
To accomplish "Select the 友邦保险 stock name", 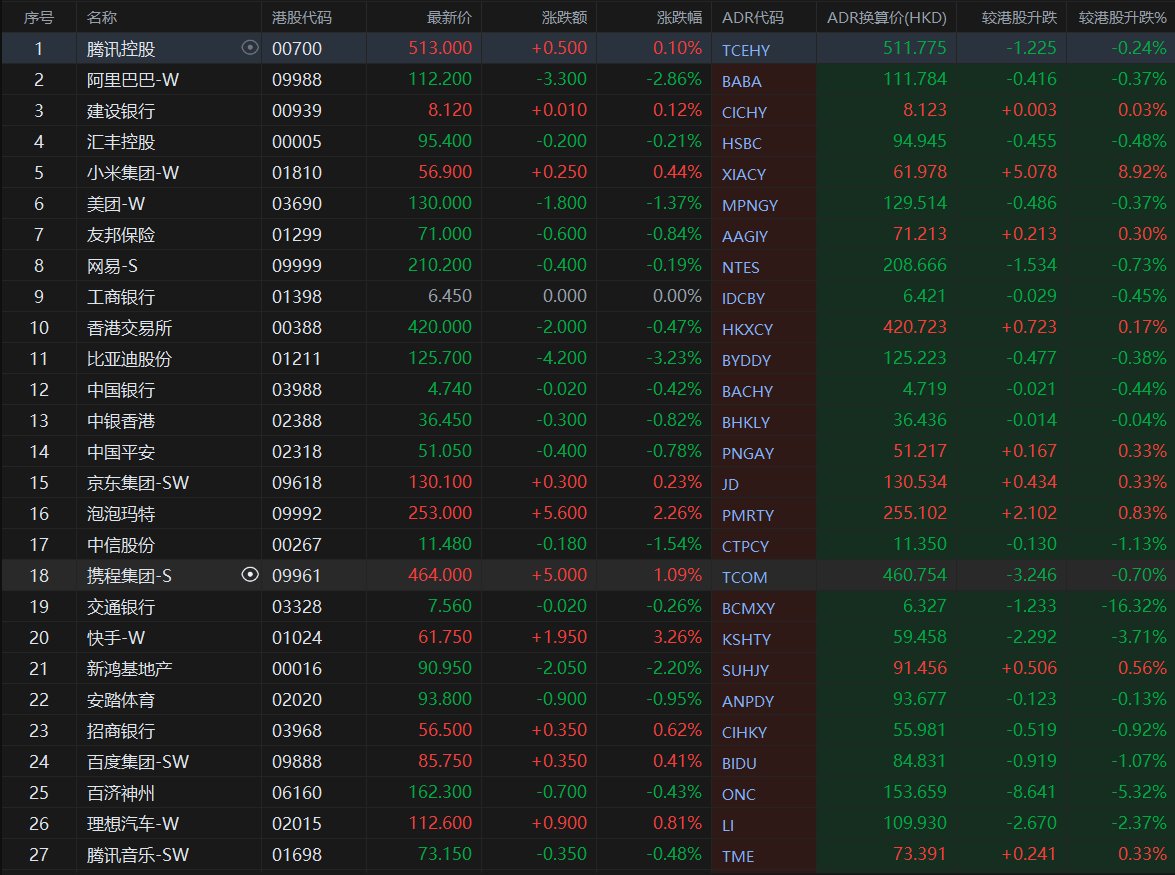I will [121, 234].
